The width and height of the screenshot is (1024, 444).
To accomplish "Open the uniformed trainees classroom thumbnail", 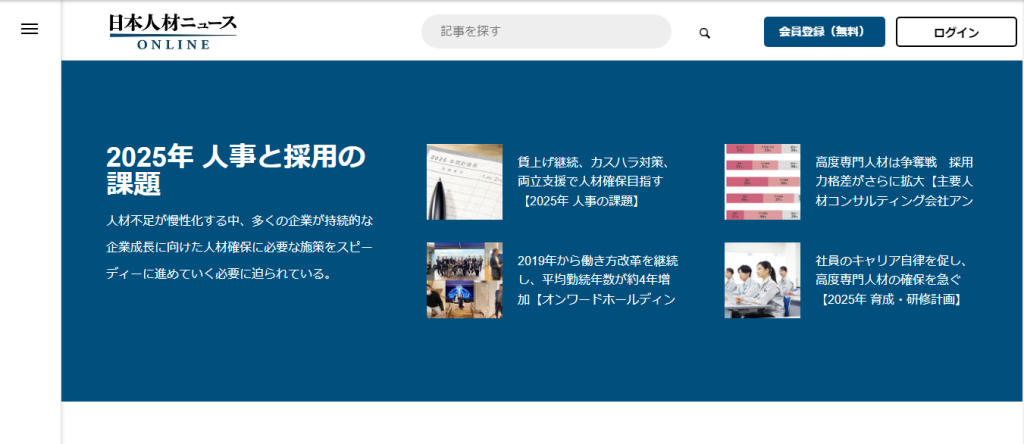I will click(762, 280).
